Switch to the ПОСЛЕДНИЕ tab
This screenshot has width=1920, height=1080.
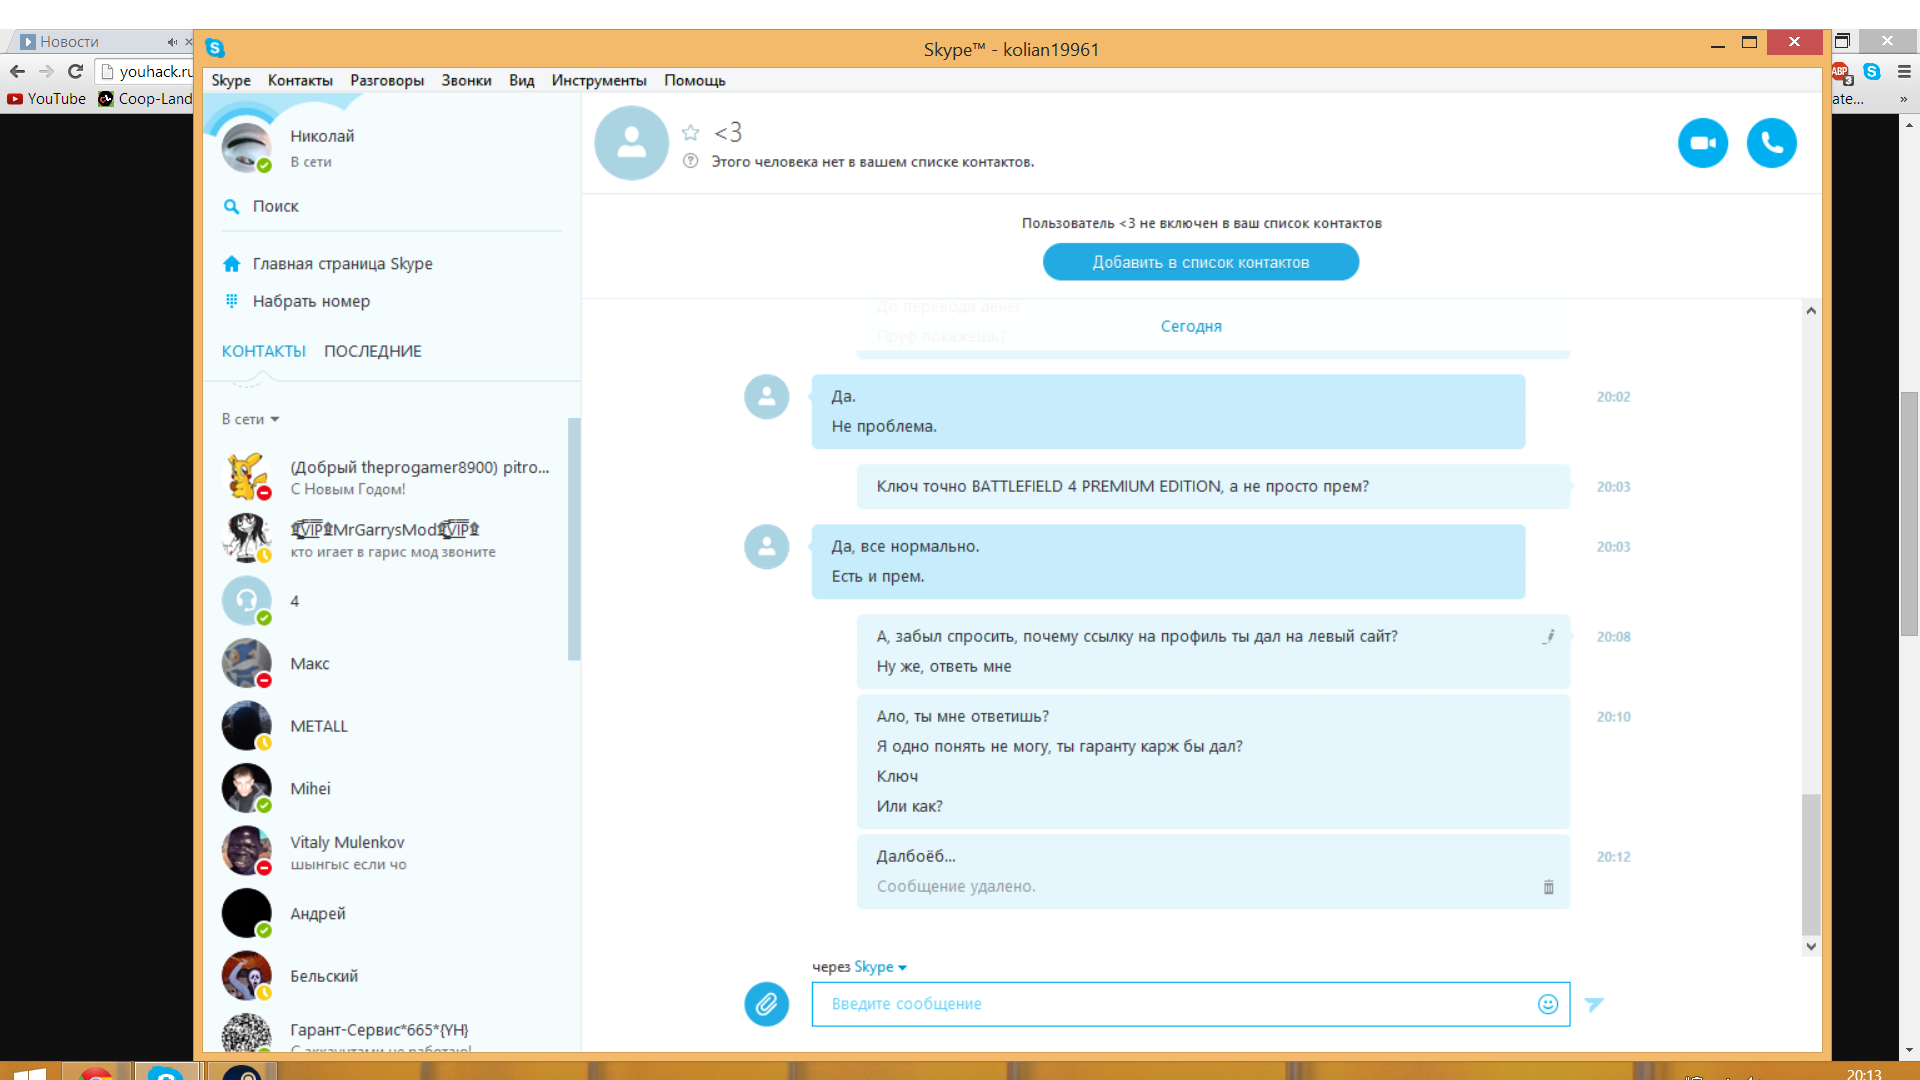pos(372,351)
